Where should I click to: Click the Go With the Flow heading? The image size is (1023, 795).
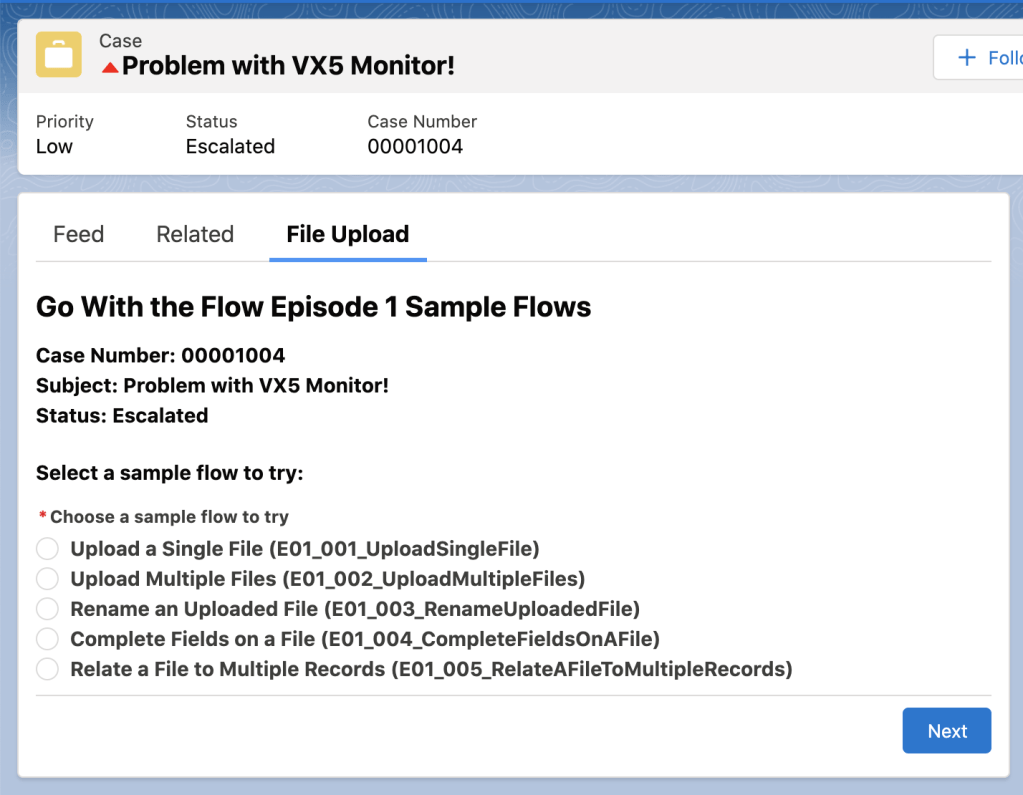[x=313, y=306]
